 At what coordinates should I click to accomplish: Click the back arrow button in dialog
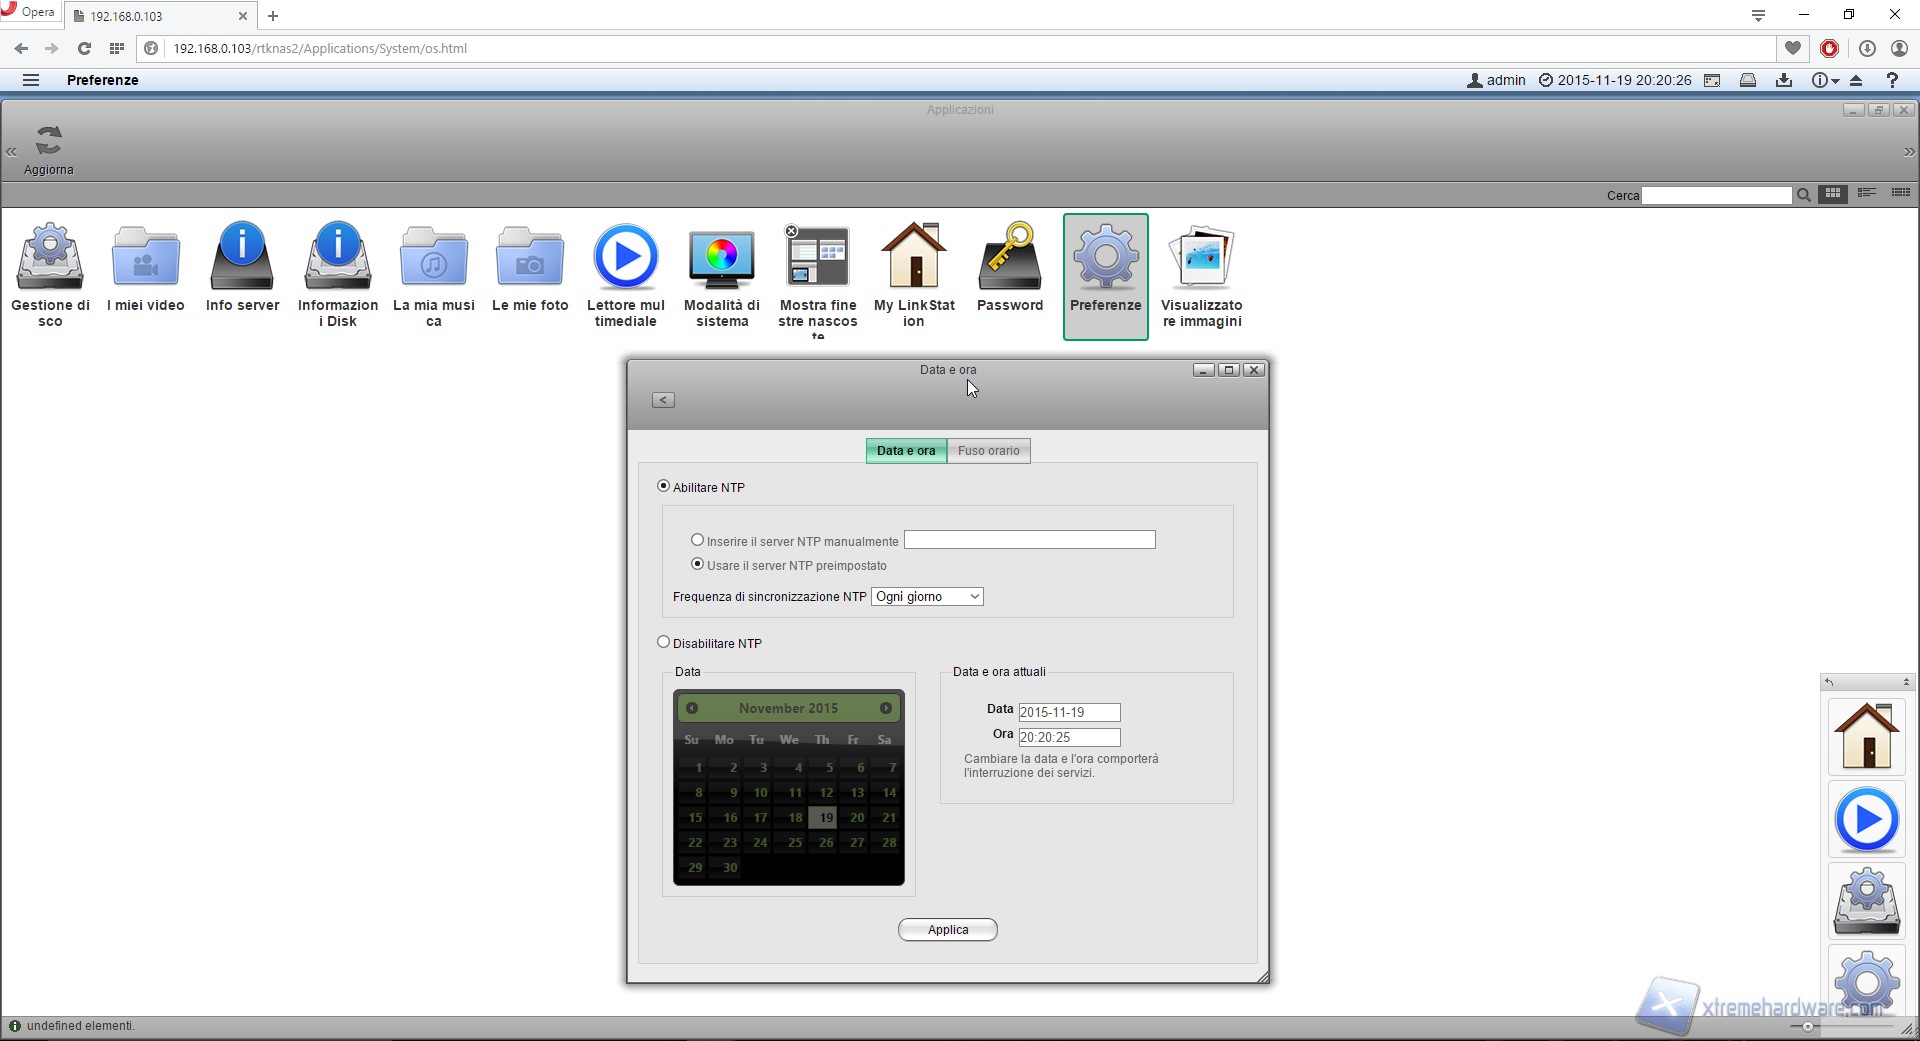(663, 400)
